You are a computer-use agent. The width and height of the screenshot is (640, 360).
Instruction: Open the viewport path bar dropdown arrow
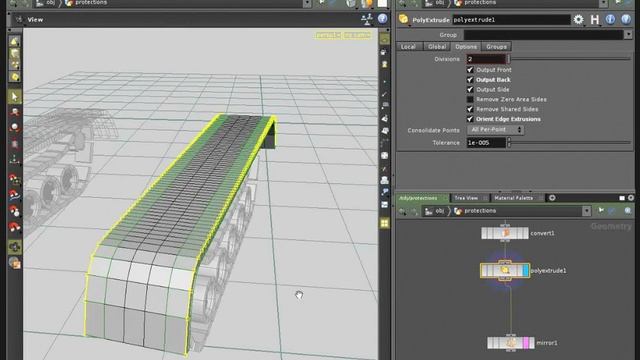pos(307,4)
